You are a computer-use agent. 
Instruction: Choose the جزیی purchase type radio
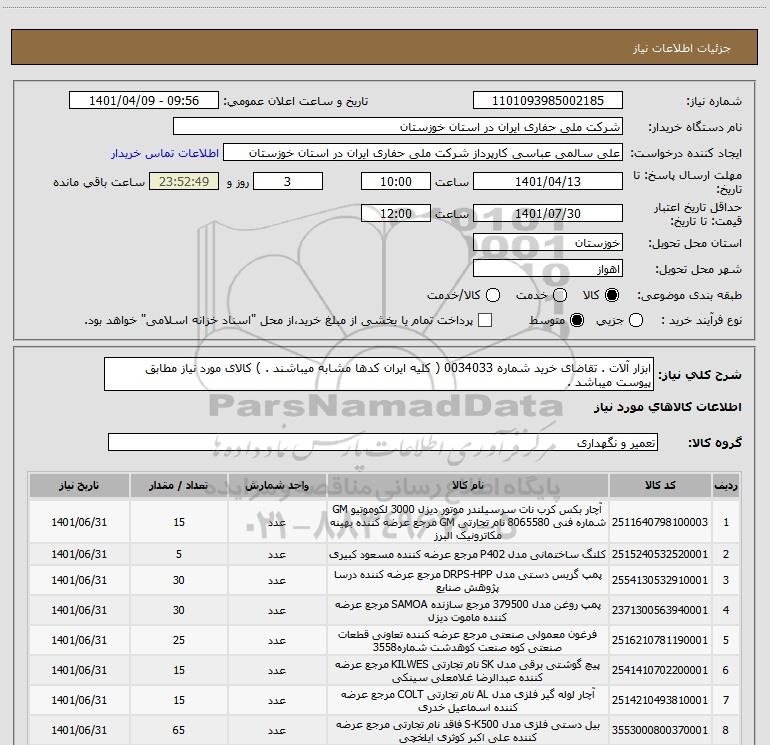pyautogui.click(x=636, y=321)
